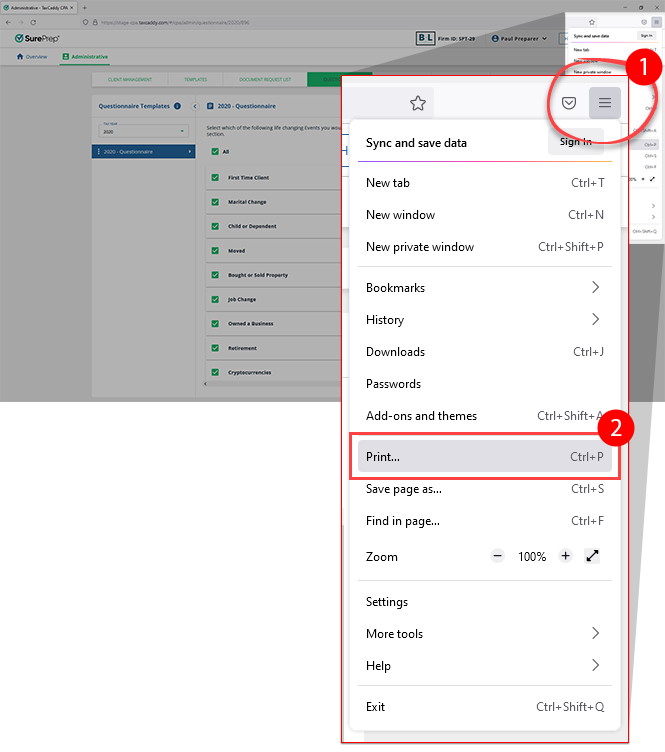The image size is (665, 752).
Task: Uncheck the Child or Dependent checkbox
Action: 215,226
